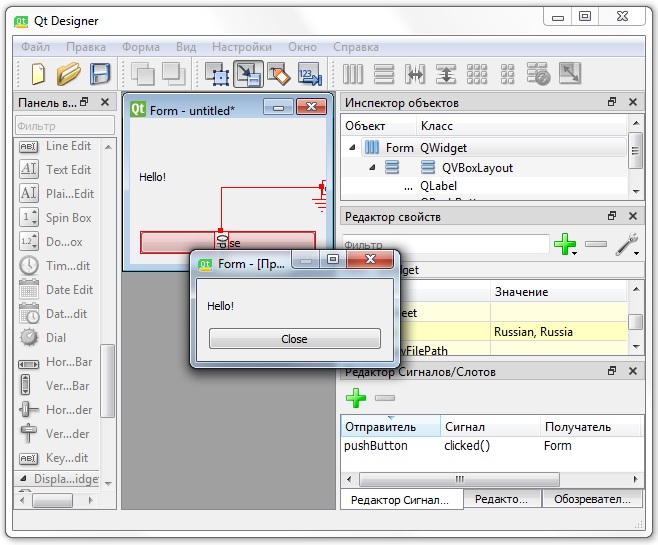Click the property editor filter field

(x=446, y=244)
